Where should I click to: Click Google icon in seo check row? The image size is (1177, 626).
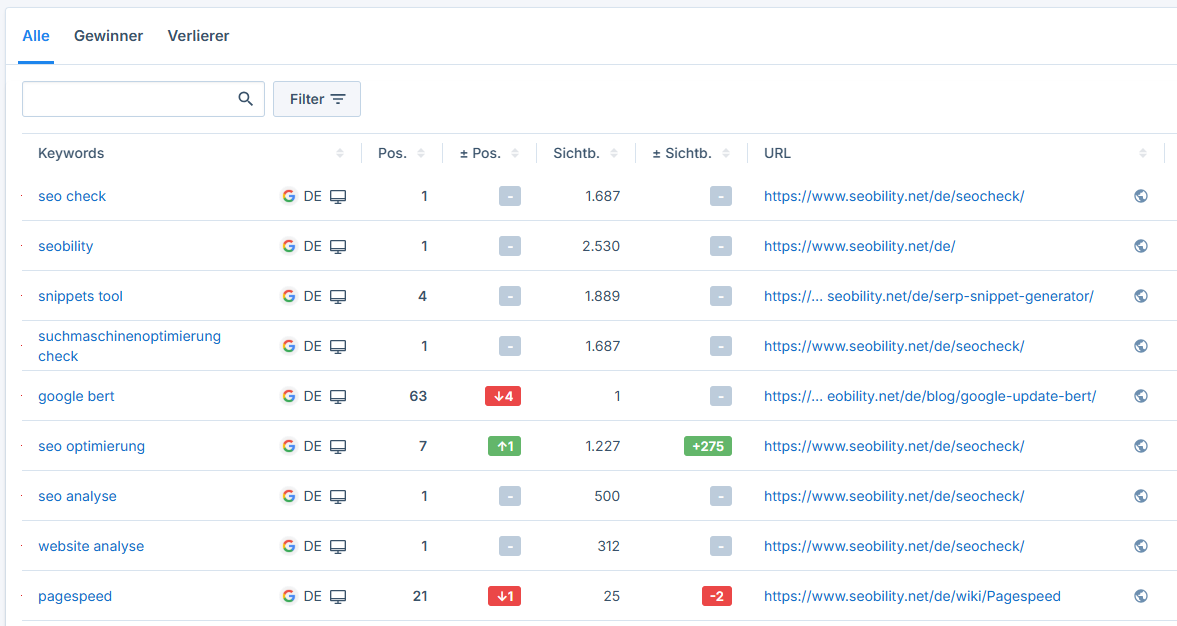click(289, 196)
